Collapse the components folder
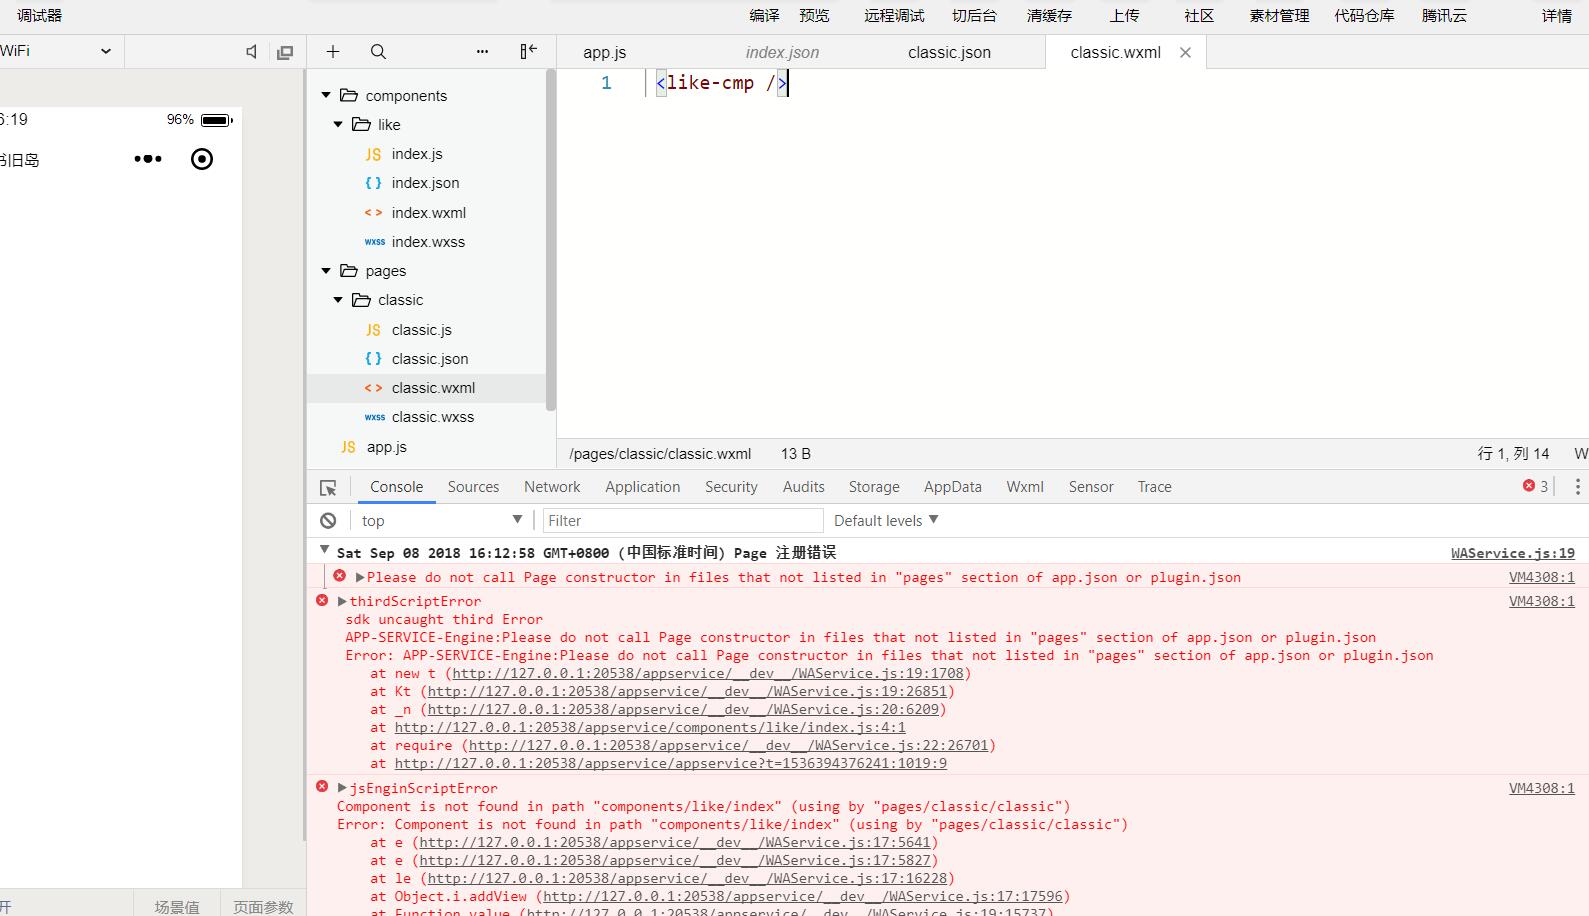 (x=326, y=96)
